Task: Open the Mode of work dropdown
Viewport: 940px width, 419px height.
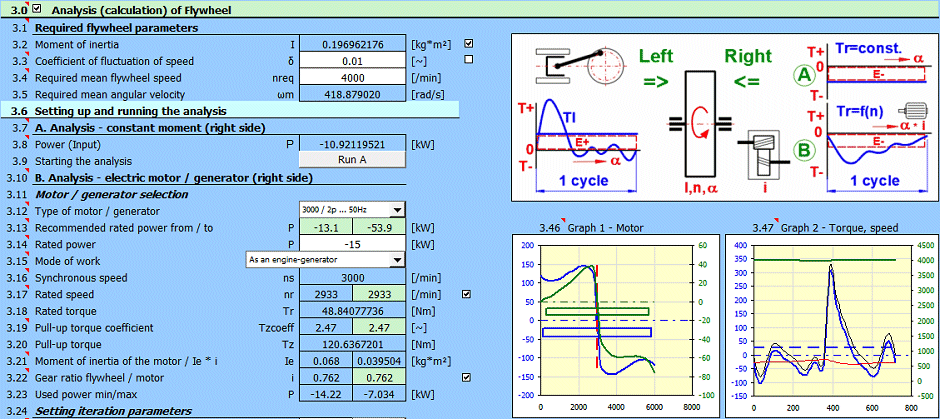Action: tap(396, 260)
